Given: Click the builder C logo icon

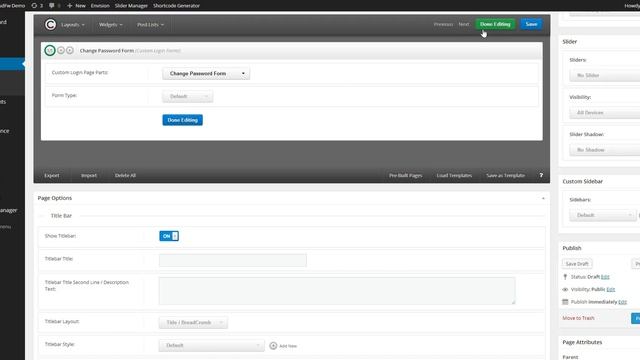Looking at the screenshot, I should click(50, 25).
